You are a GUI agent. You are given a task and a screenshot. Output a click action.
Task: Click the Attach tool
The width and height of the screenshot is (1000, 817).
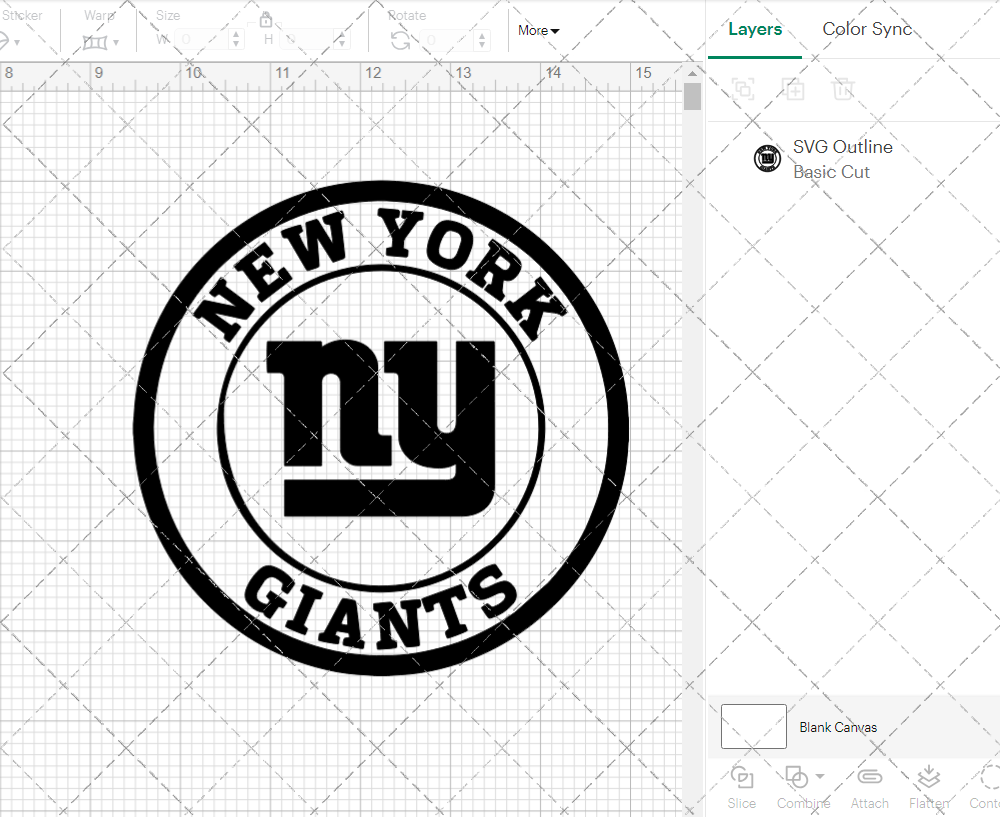869,788
